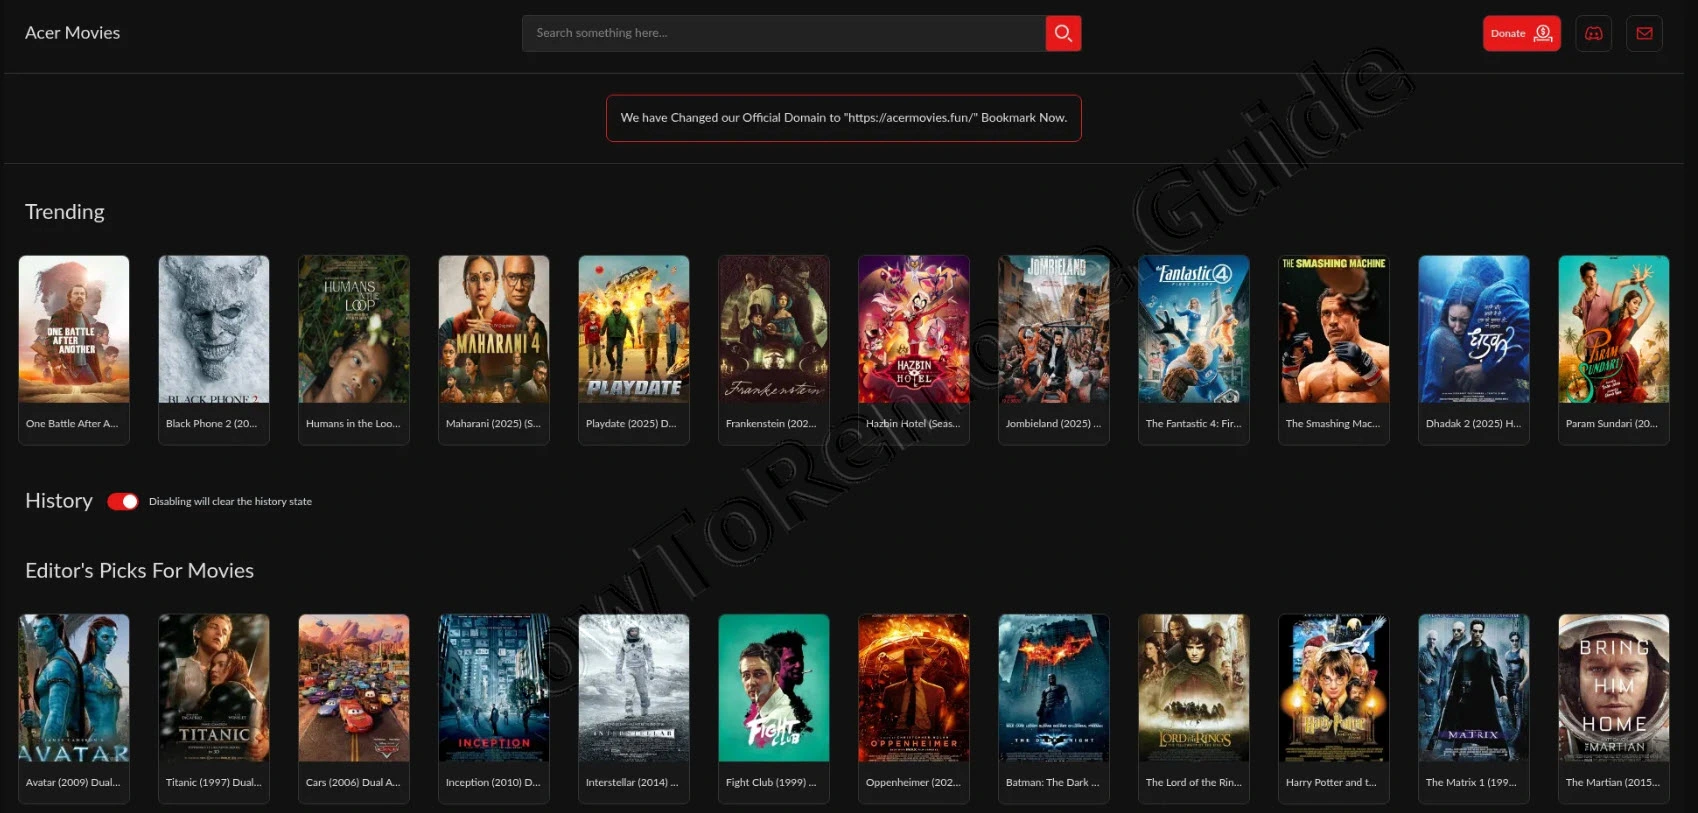Image resolution: width=1698 pixels, height=813 pixels.
Task: Click the official domain change notice
Action: [843, 118]
